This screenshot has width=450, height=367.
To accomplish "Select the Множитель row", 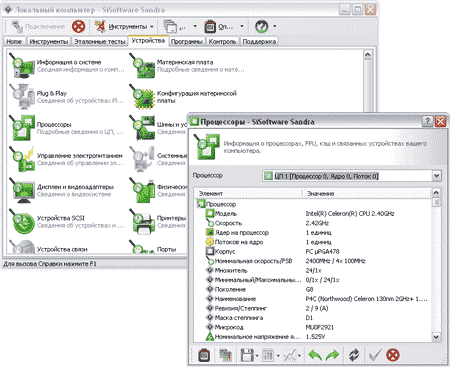I will [313, 270].
